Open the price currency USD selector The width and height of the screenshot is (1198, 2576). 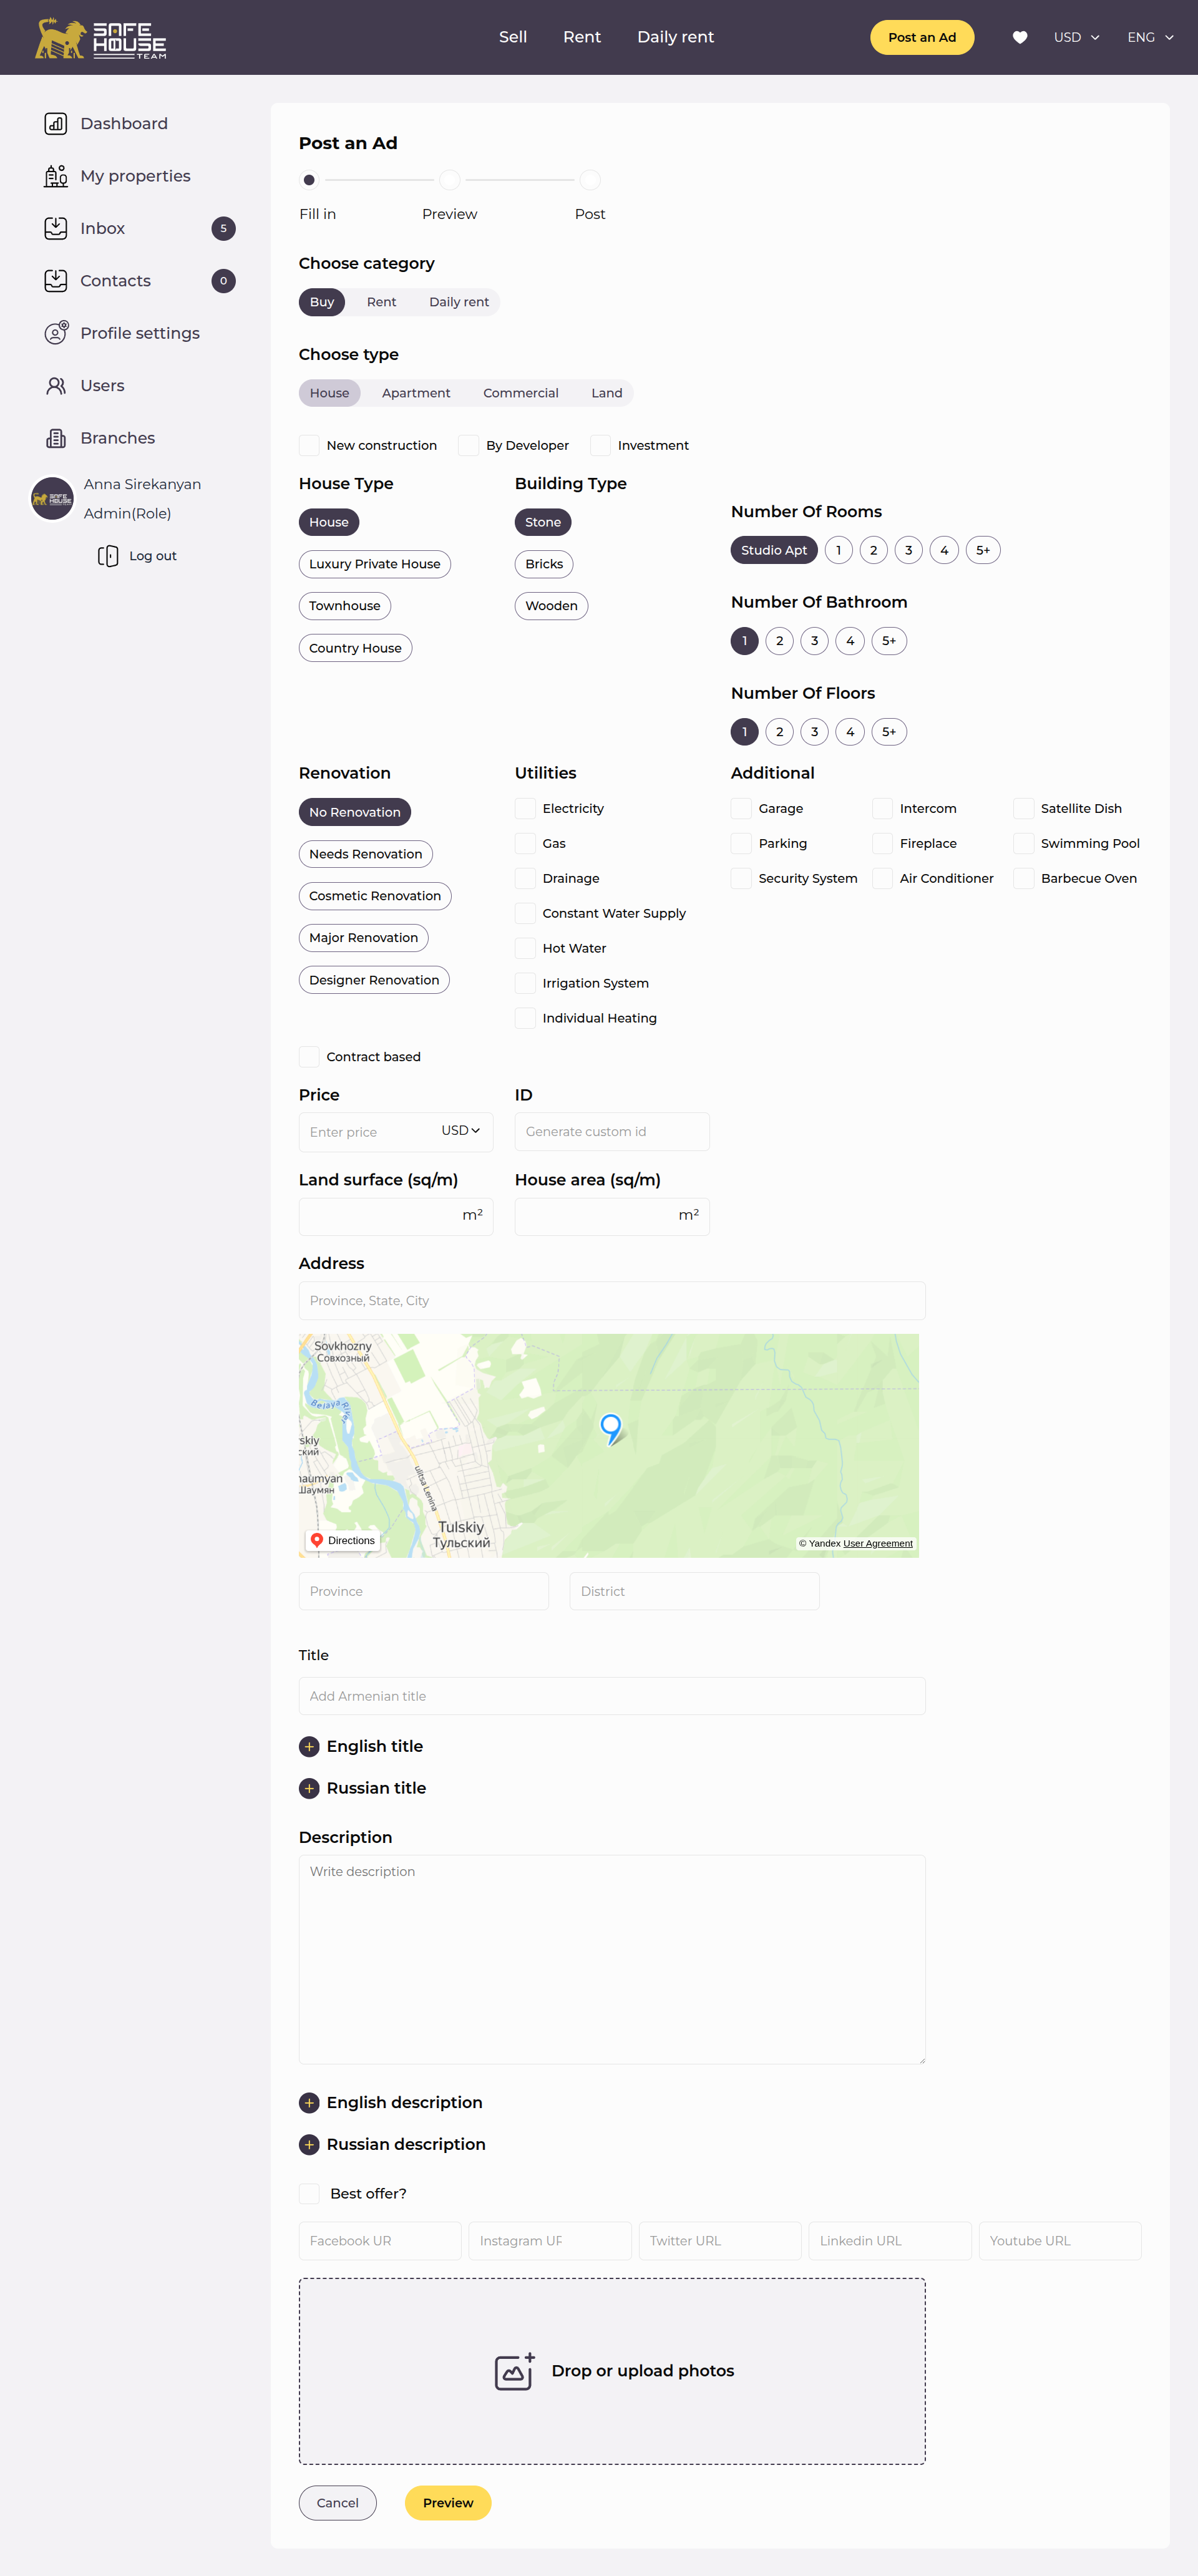(x=460, y=1130)
